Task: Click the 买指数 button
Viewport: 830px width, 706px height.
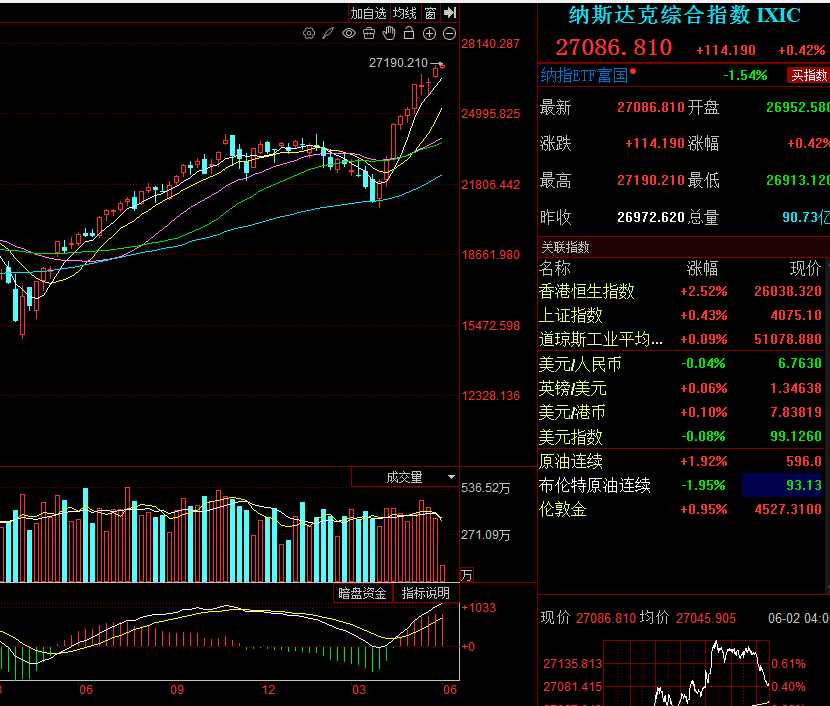Action: point(808,75)
